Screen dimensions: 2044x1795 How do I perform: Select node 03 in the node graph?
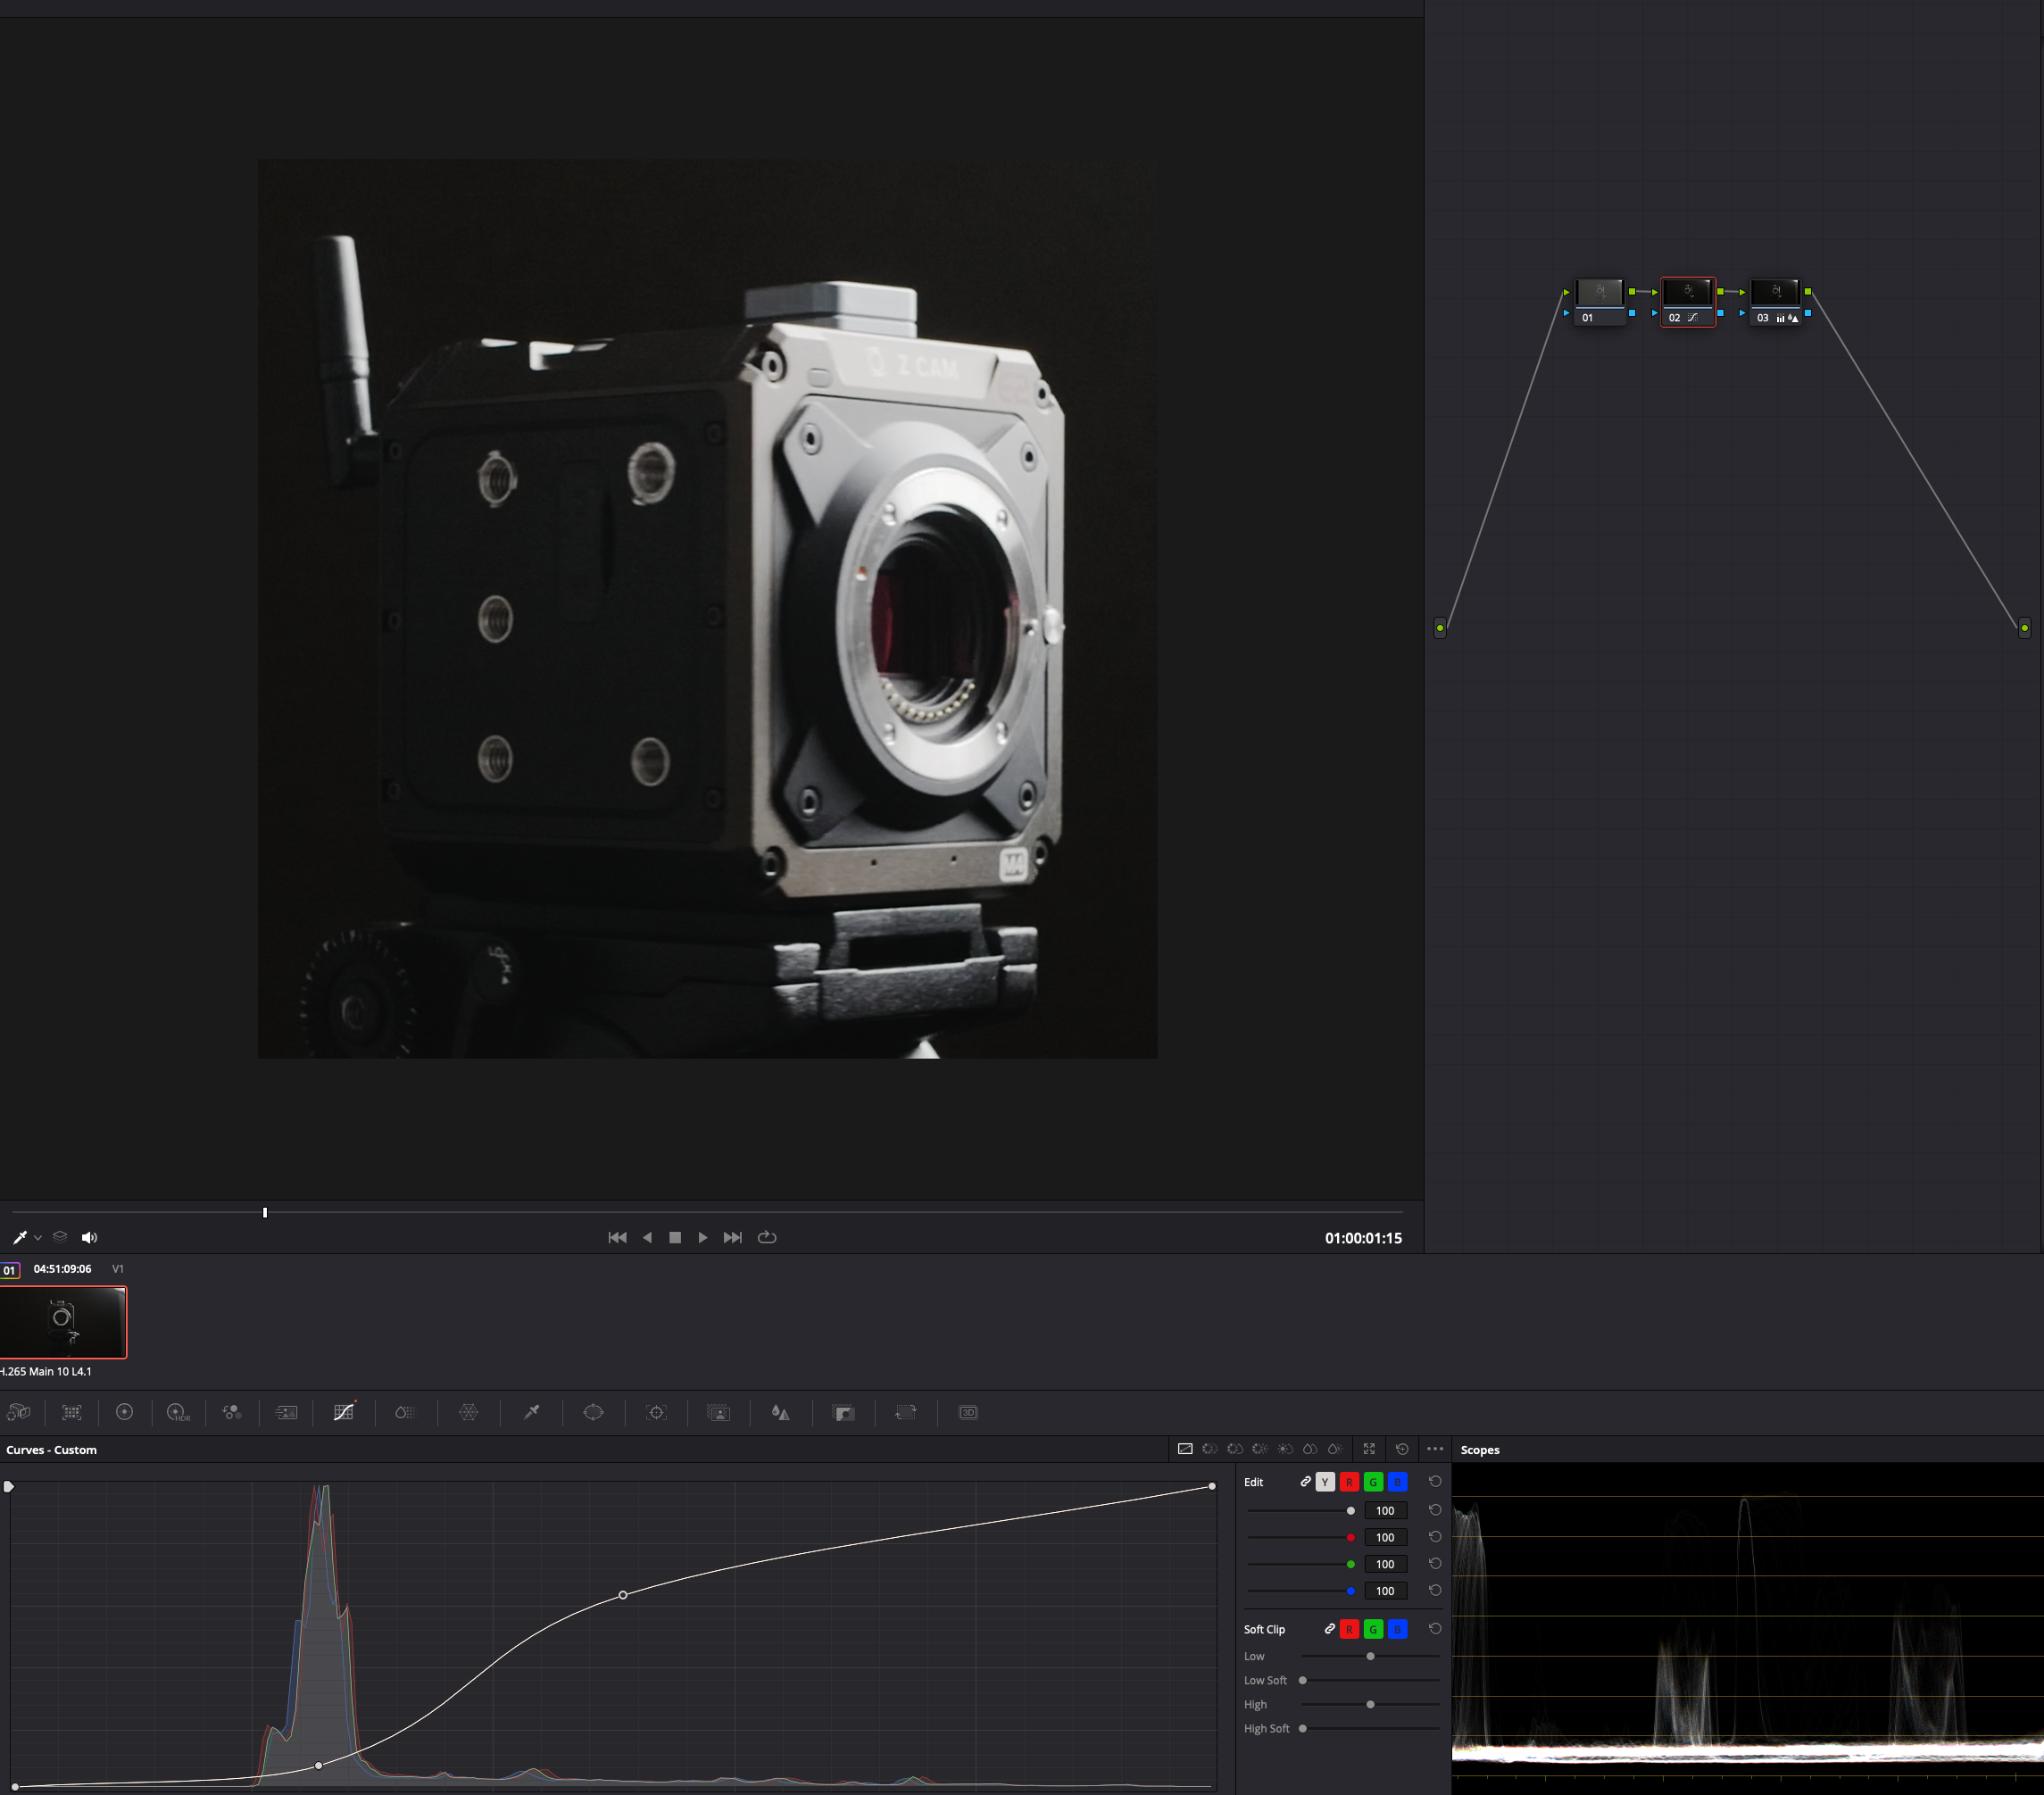coord(1775,301)
